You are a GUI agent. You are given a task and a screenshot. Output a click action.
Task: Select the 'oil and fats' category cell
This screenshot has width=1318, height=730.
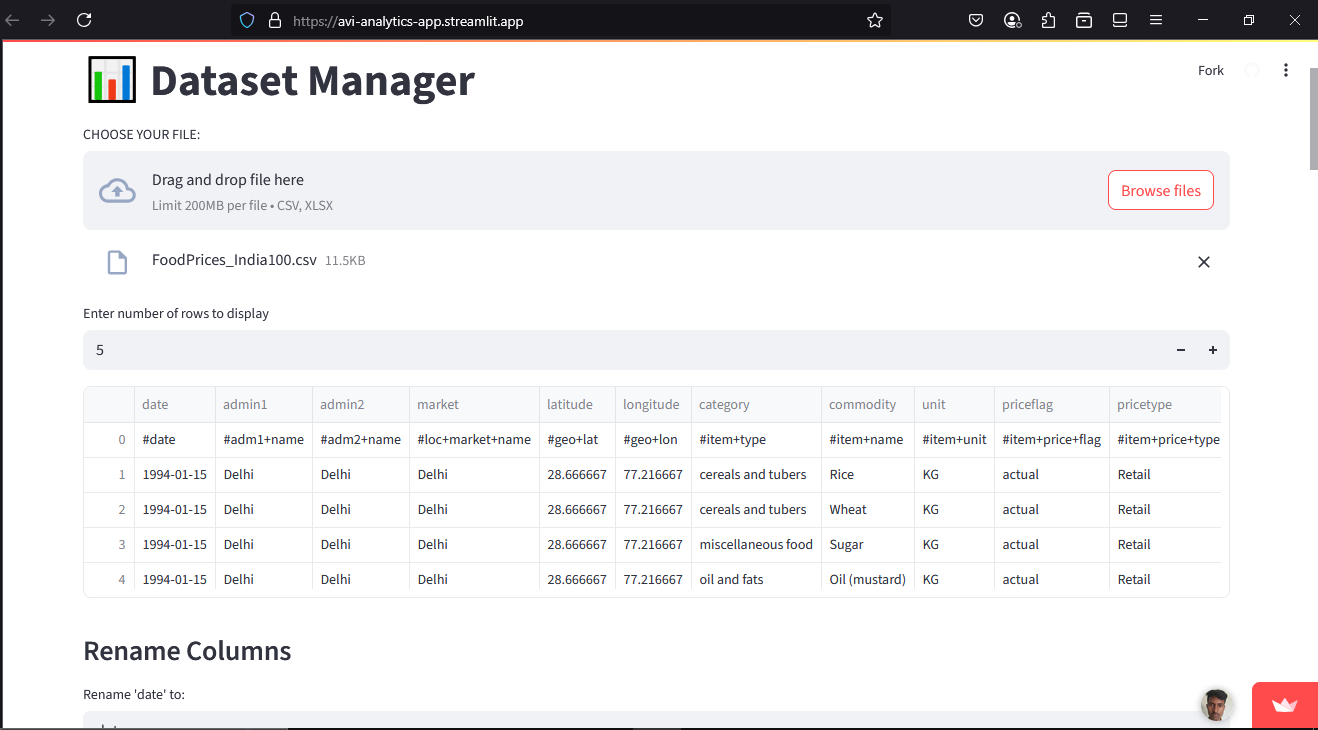[x=757, y=579]
